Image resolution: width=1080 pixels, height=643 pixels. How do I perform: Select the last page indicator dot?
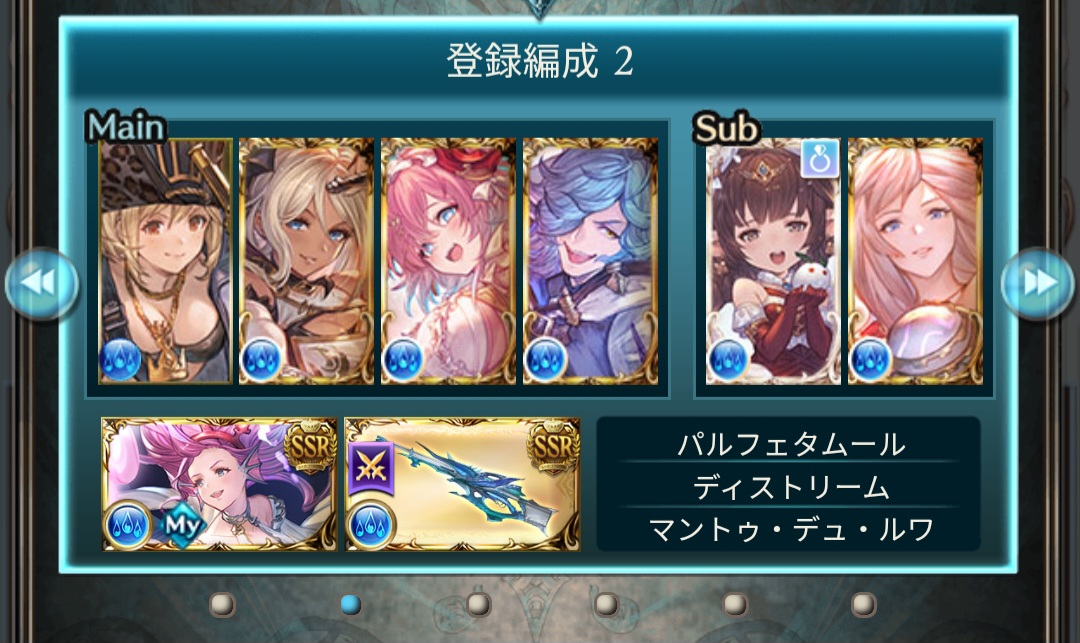(863, 604)
